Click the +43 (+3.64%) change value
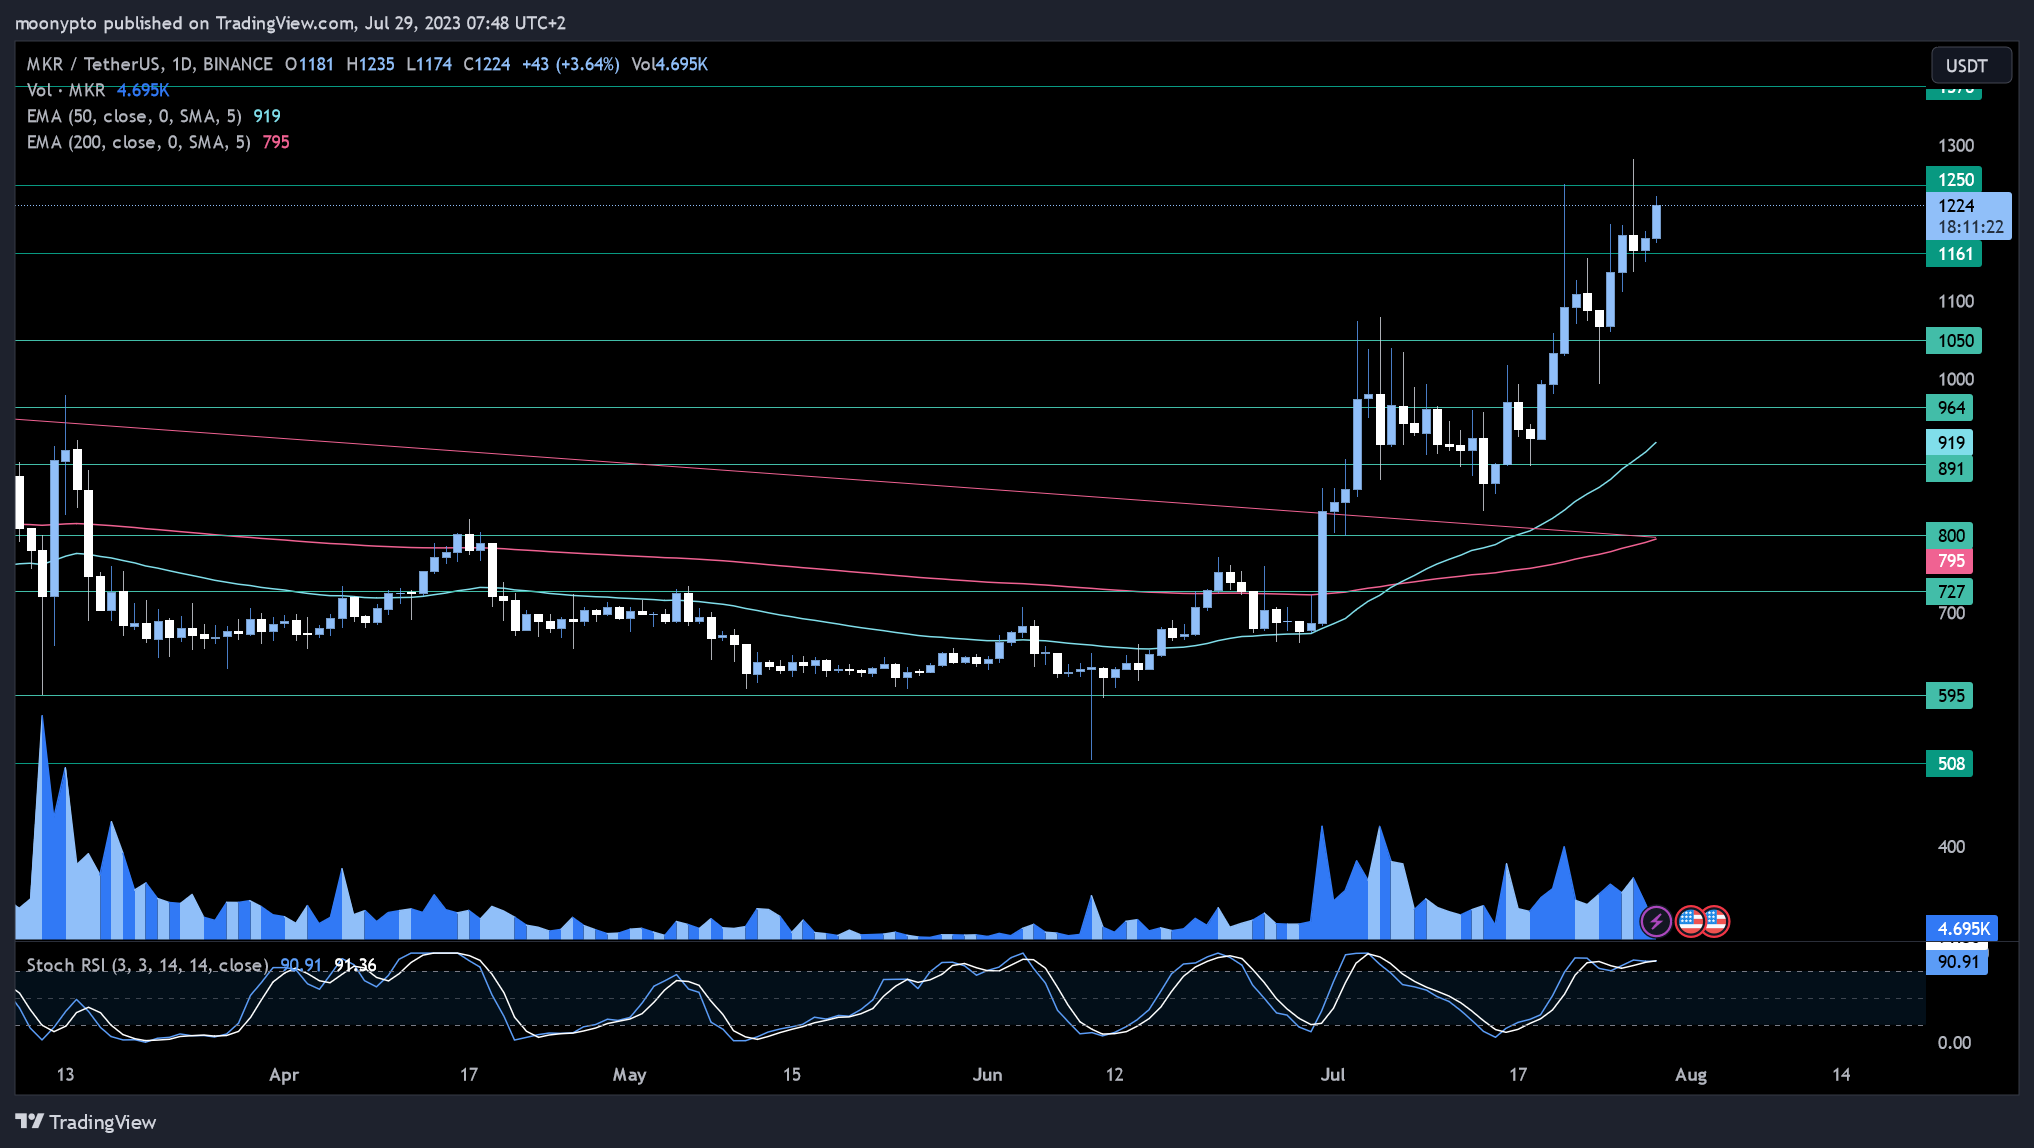Image resolution: width=2034 pixels, height=1148 pixels. 571,64
